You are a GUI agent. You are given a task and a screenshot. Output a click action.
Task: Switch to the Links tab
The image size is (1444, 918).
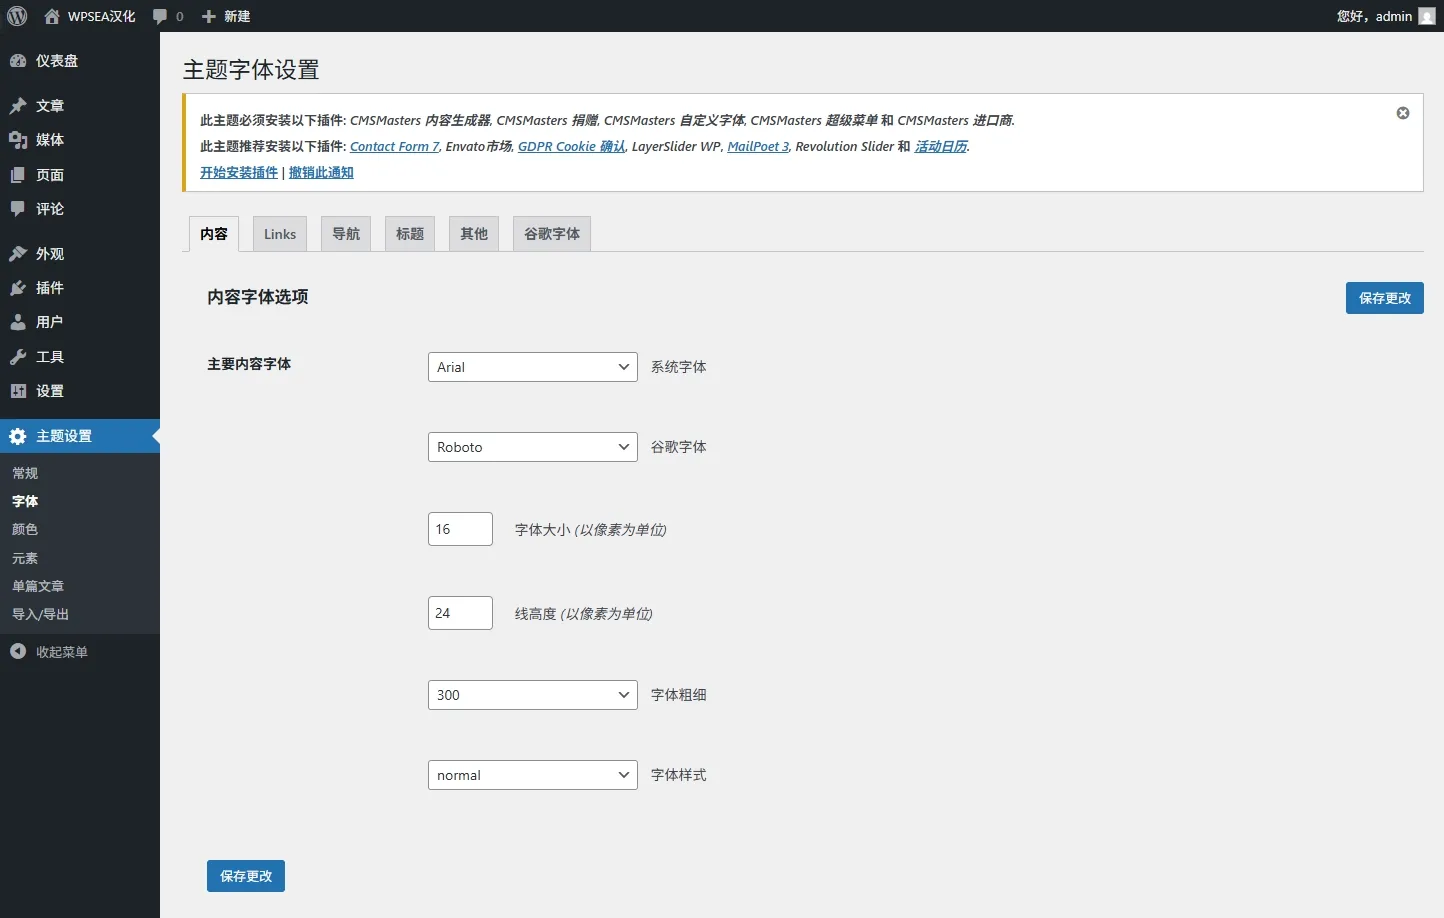tap(280, 234)
